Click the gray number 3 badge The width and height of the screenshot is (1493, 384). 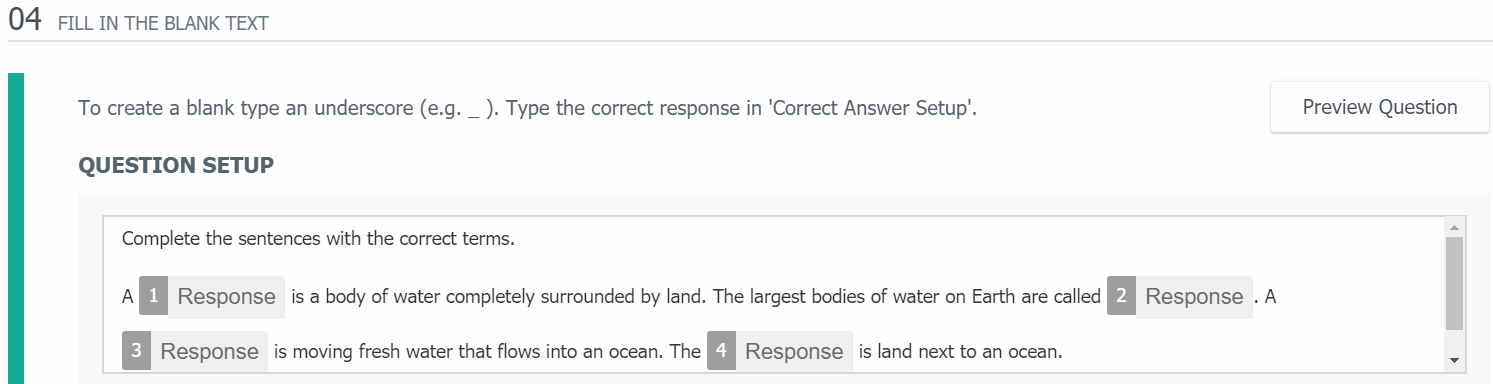tap(136, 352)
